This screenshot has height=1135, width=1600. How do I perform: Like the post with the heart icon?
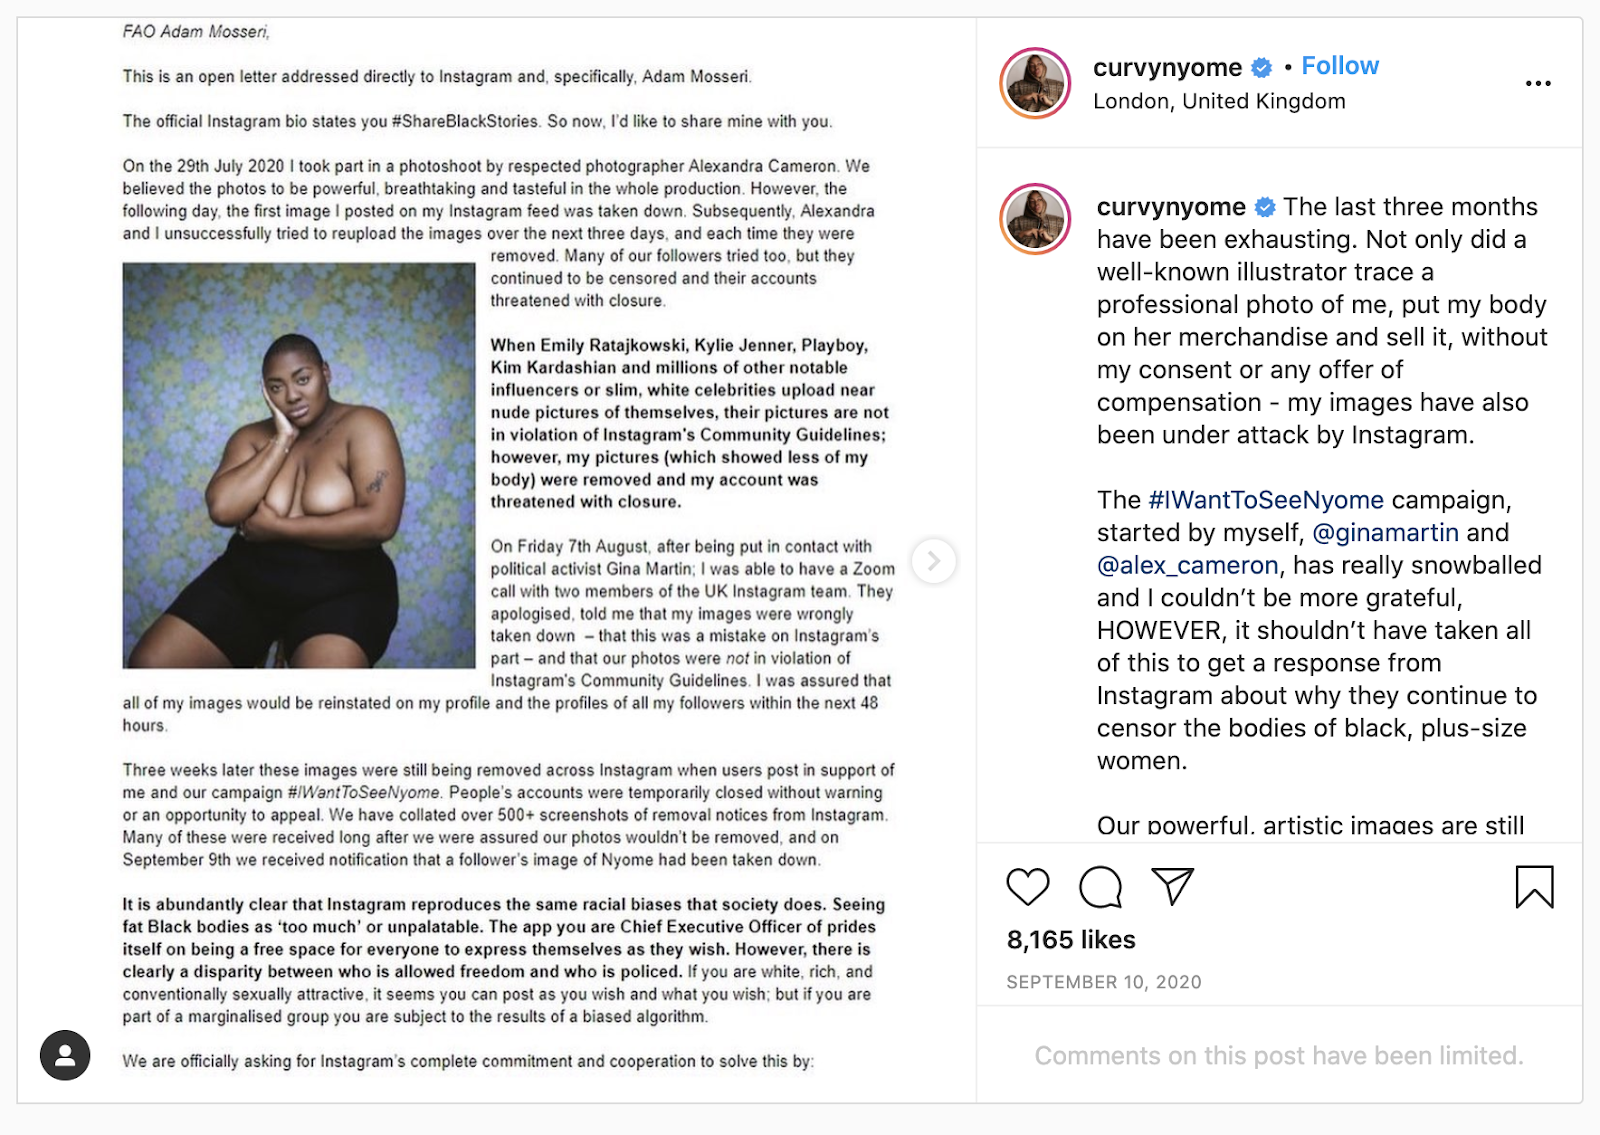pyautogui.click(x=1027, y=887)
